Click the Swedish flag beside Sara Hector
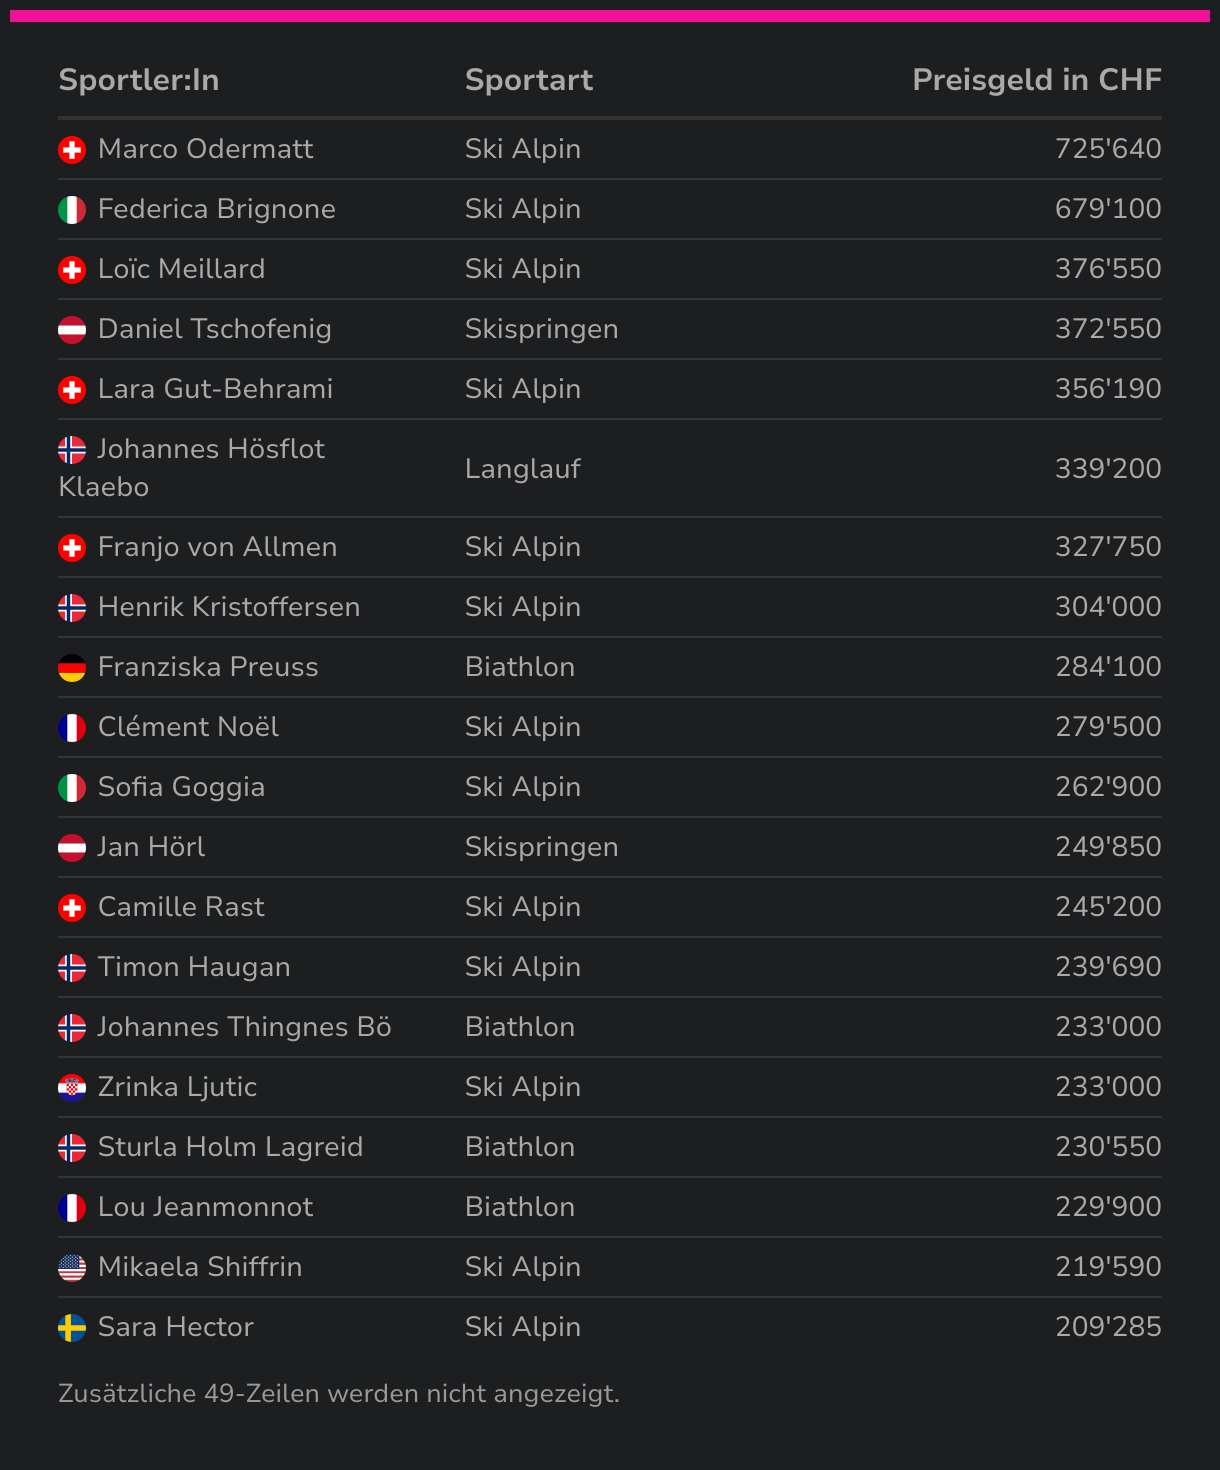 click(72, 1328)
